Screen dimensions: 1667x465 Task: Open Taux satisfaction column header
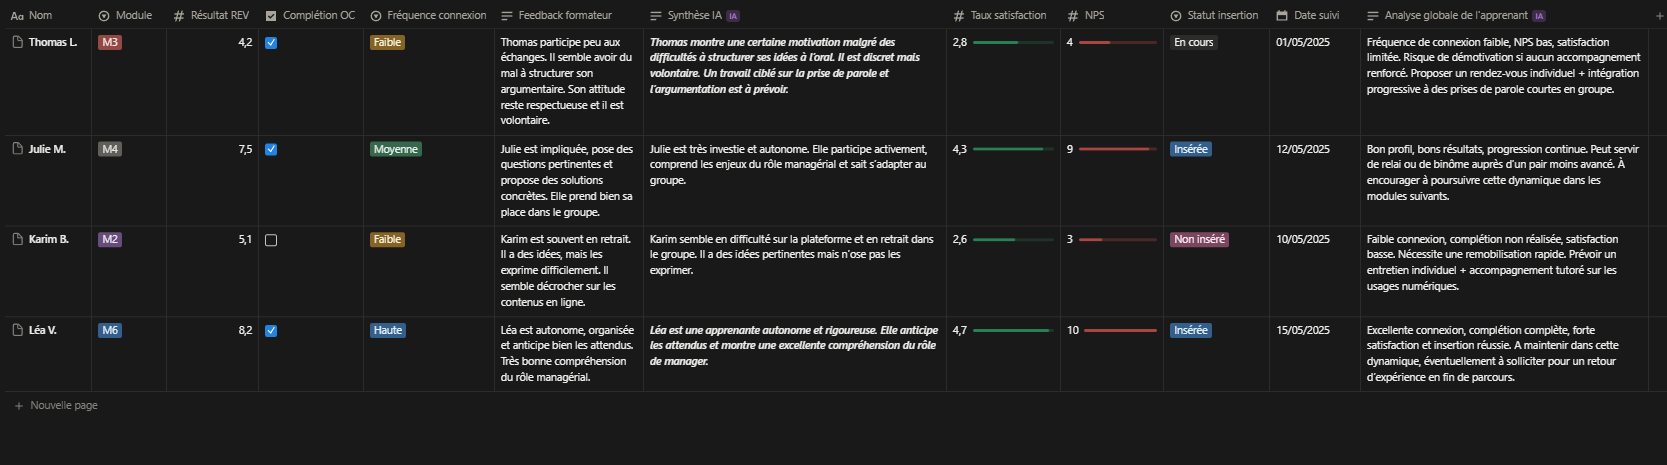(999, 16)
